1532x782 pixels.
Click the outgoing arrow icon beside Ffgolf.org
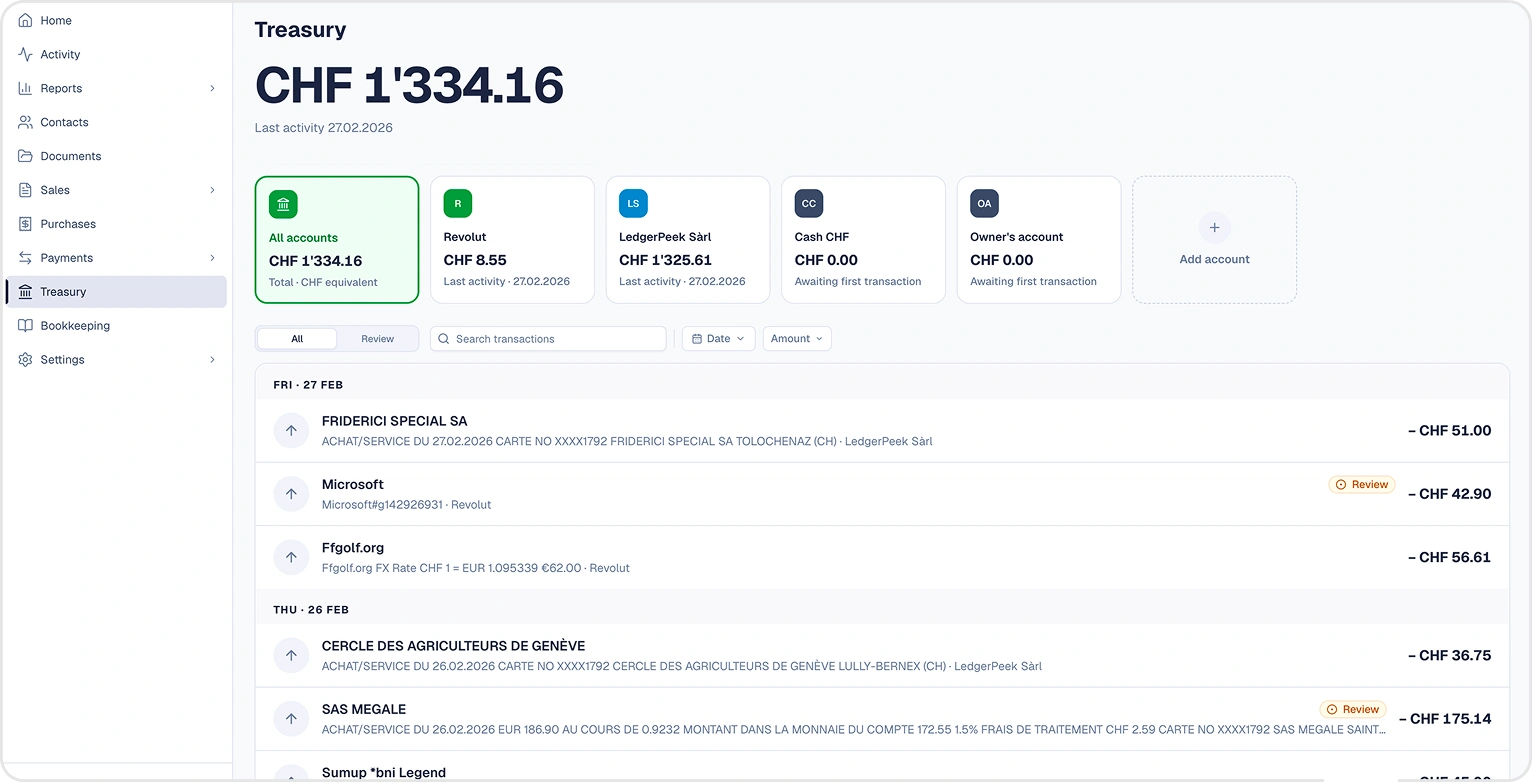point(291,557)
